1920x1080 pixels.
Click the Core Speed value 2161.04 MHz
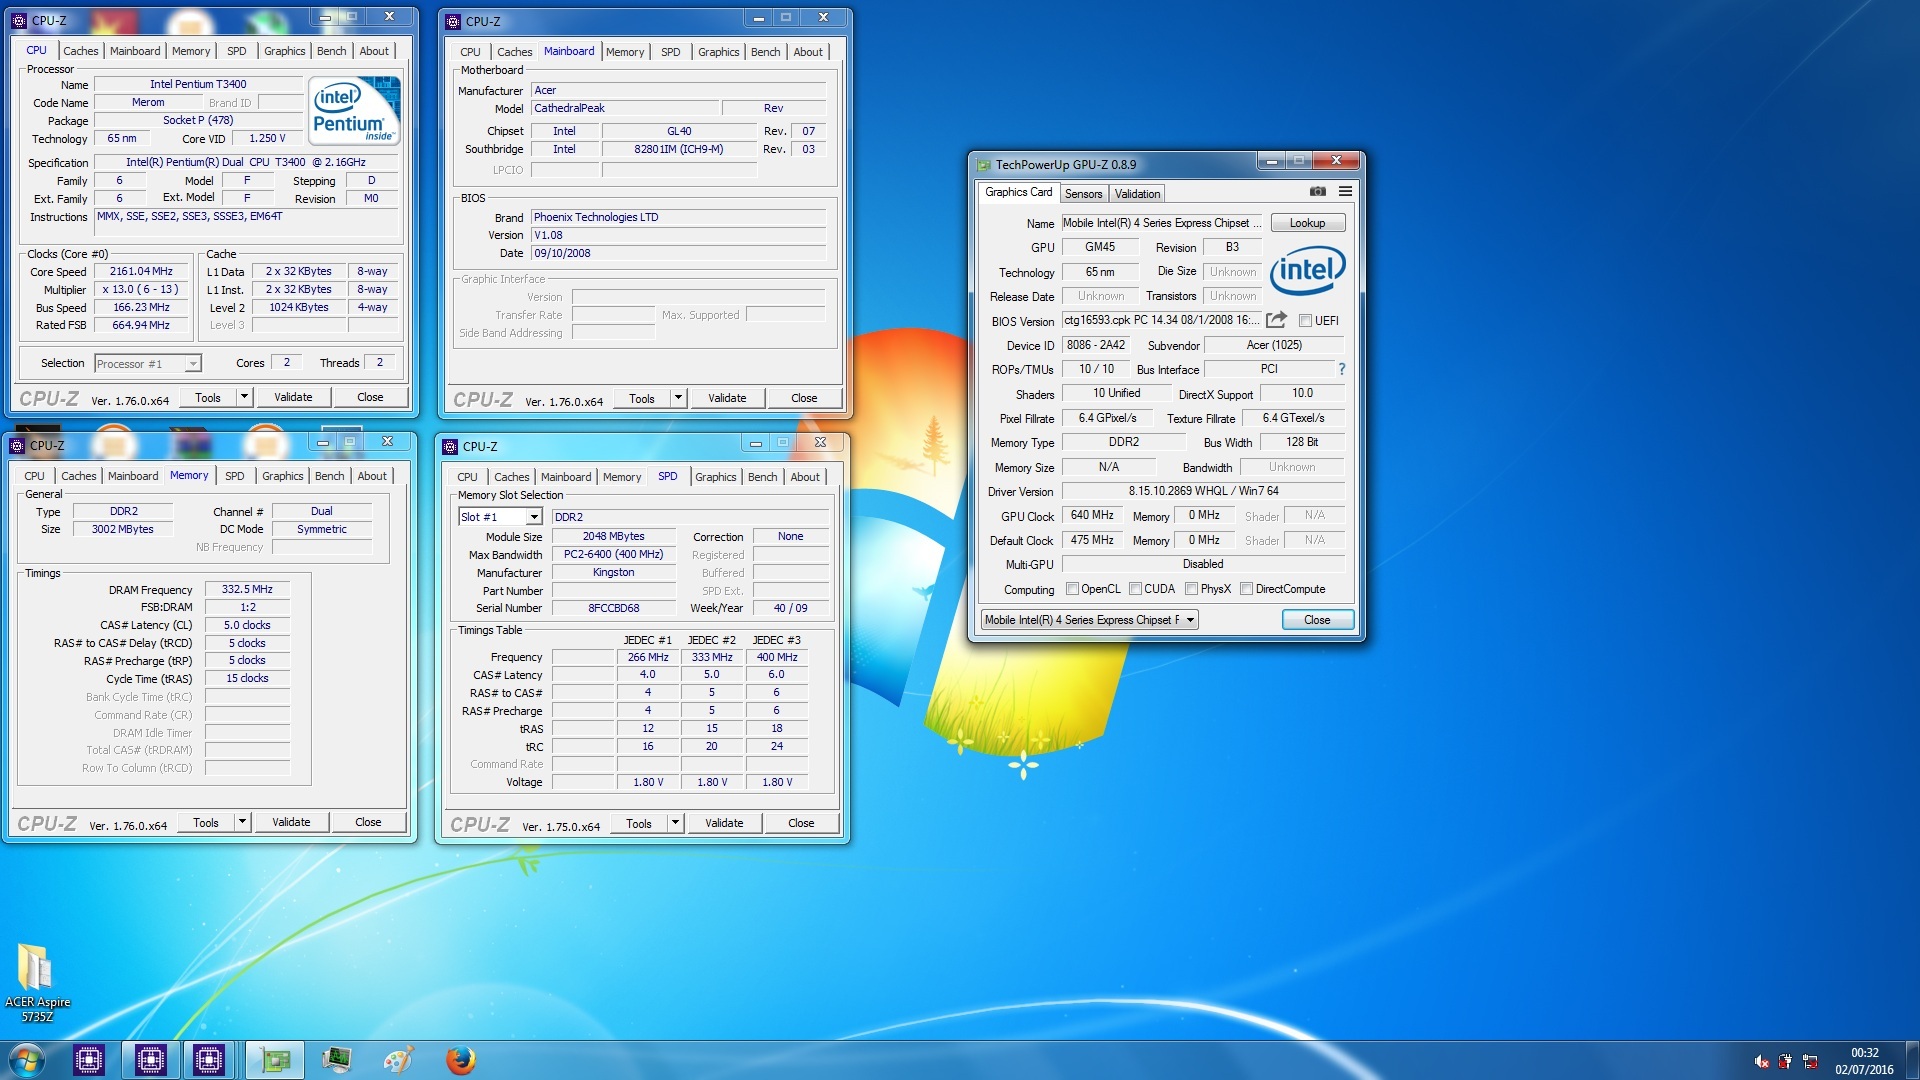141,271
